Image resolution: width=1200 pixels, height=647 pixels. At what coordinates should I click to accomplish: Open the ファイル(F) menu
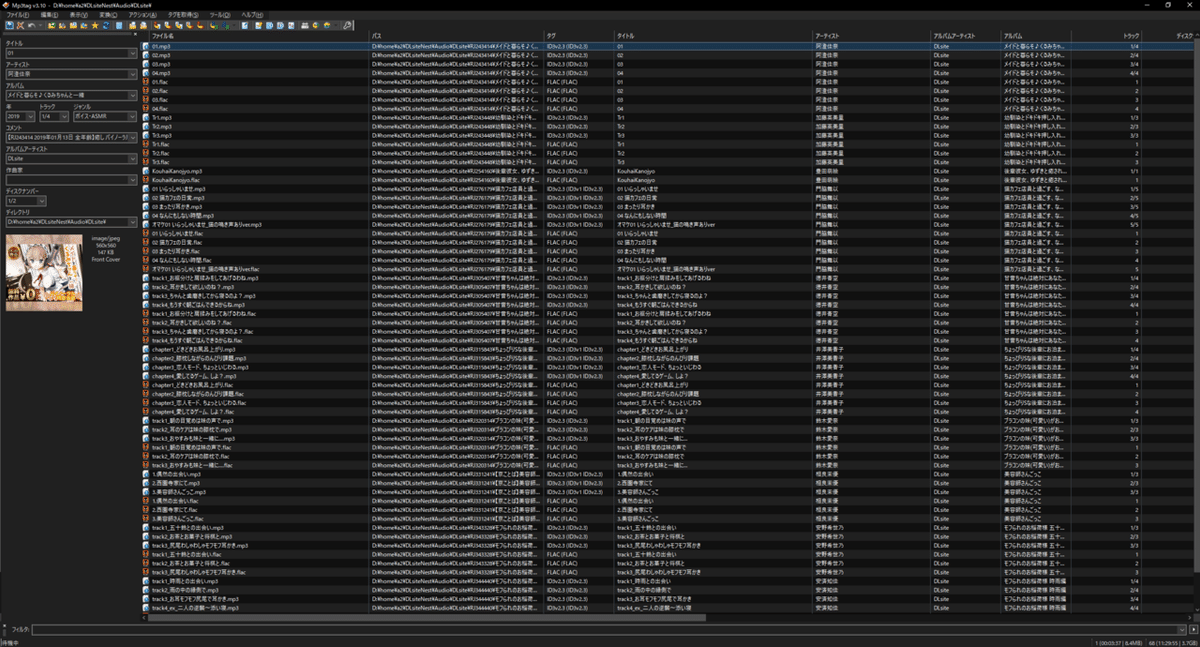[x=18, y=15]
